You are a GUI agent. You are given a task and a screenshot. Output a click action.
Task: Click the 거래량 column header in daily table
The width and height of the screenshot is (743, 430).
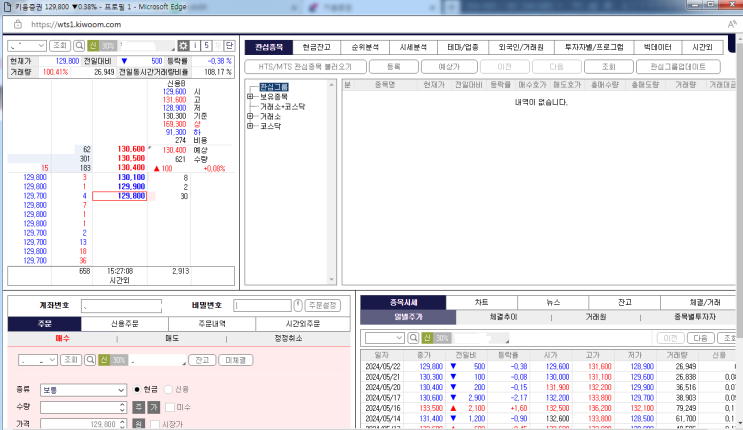point(677,355)
